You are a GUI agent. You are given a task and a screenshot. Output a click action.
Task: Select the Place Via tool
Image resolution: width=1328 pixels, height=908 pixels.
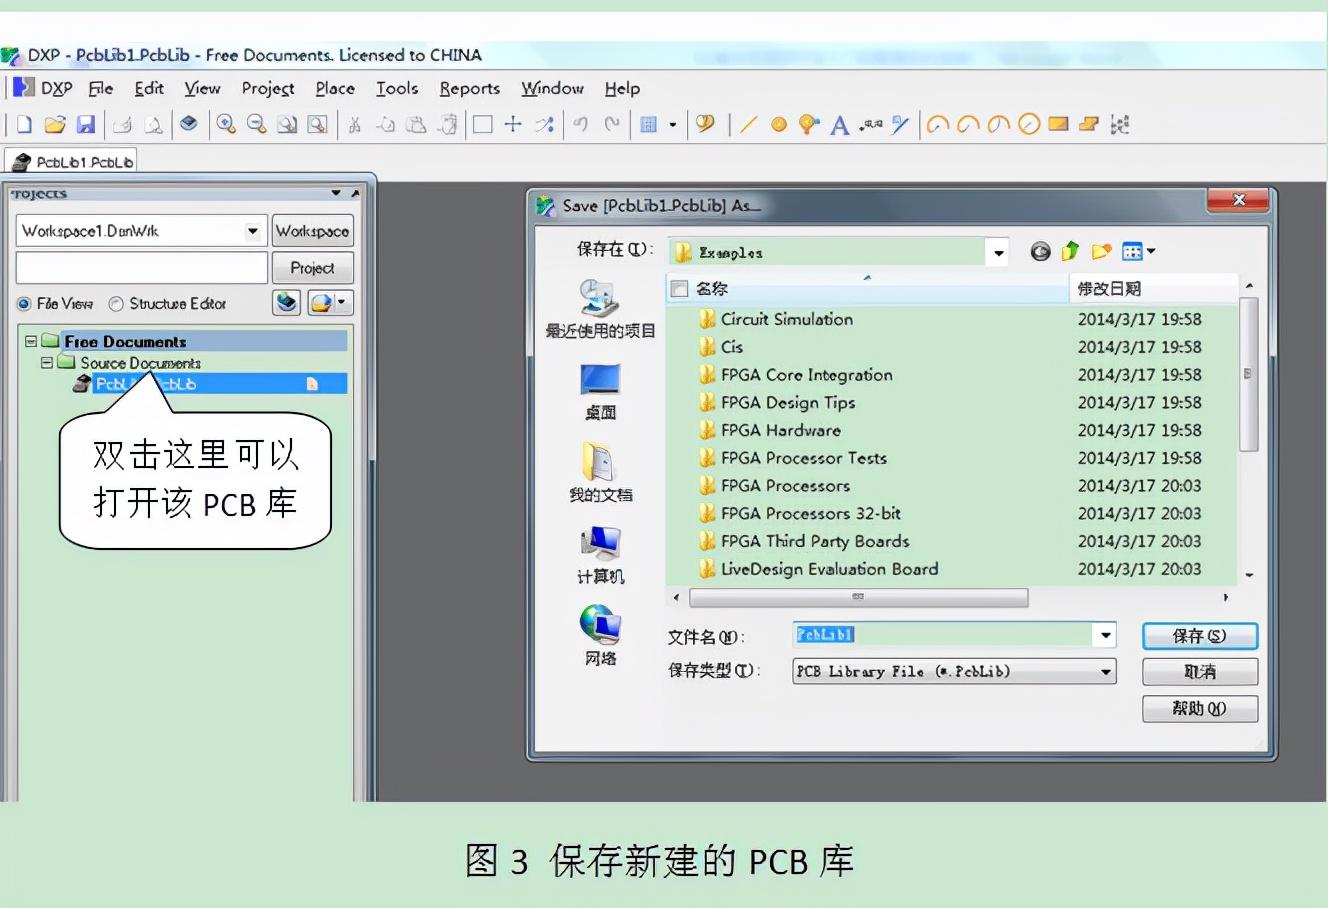pyautogui.click(x=809, y=124)
